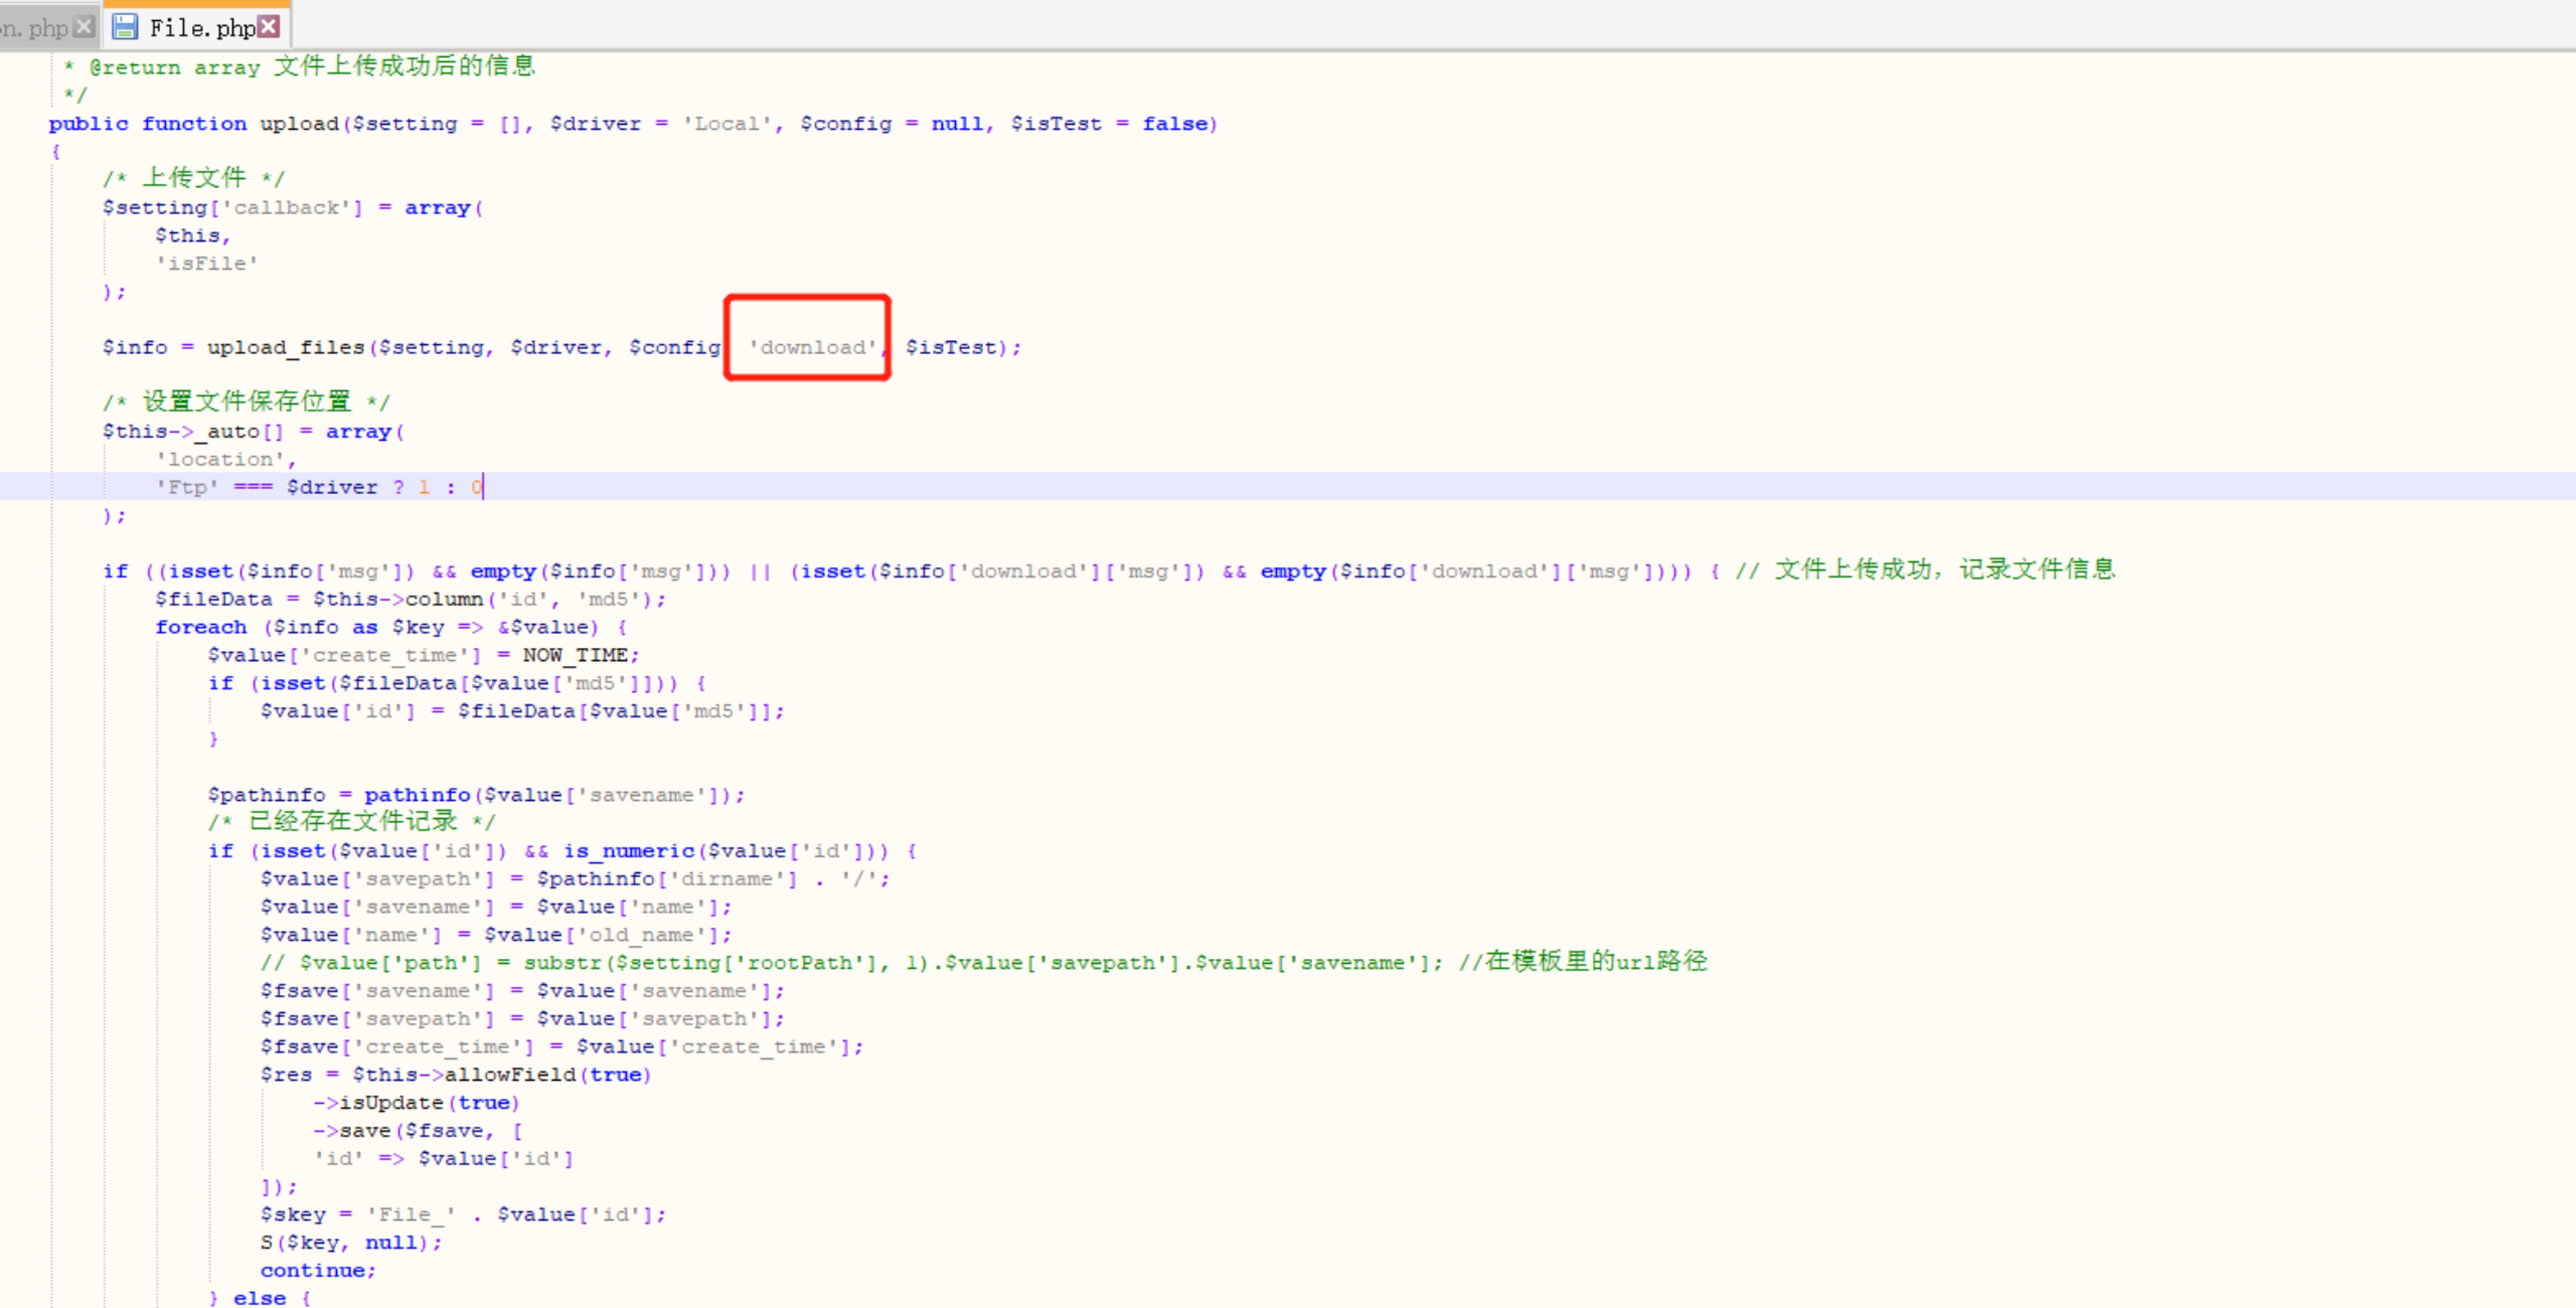Click the NOW_TIME constant
Viewport: 2576px width, 1308px height.
[575, 656]
